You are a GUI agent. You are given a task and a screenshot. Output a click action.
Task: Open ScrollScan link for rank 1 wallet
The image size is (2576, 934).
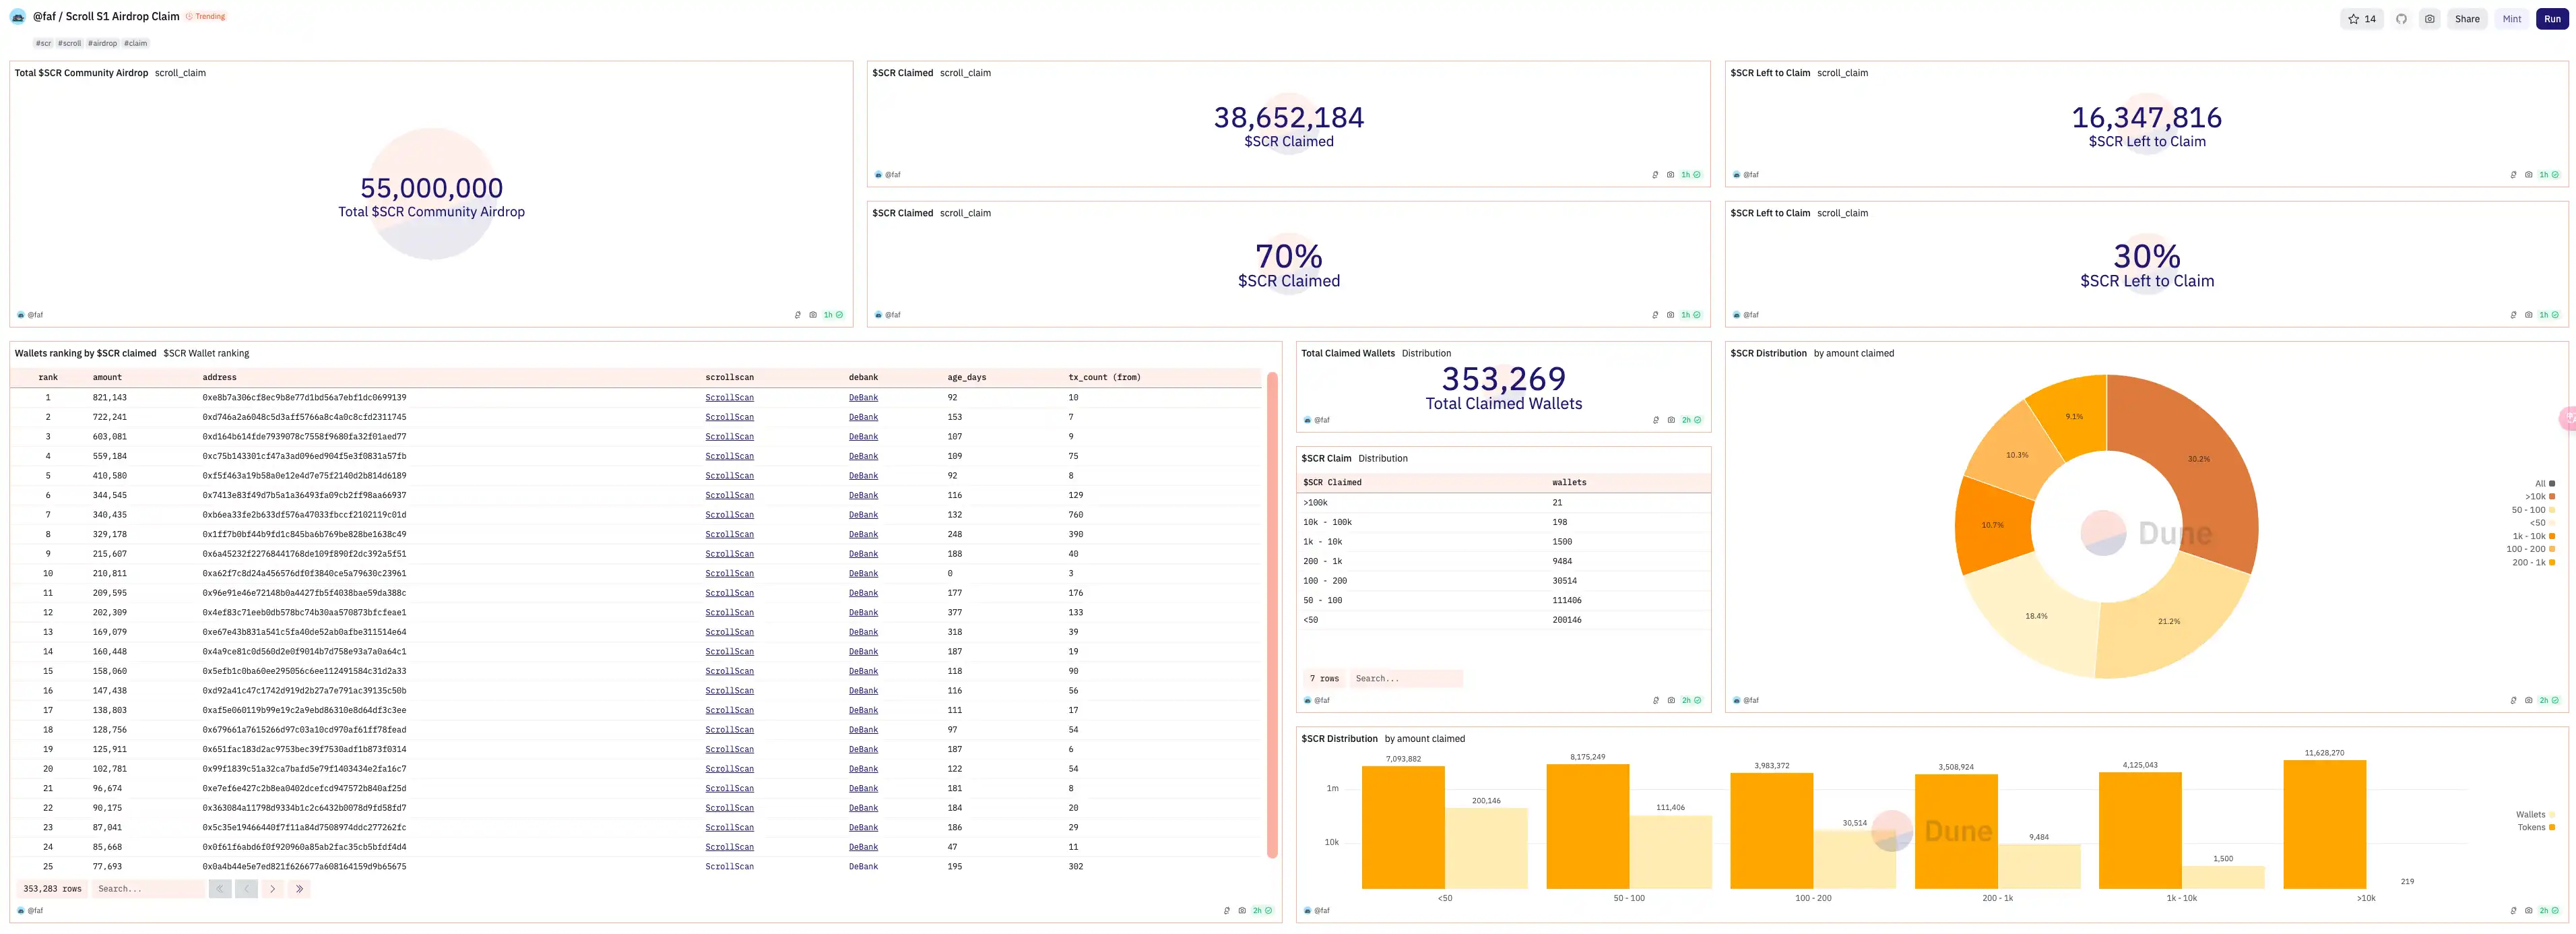pyautogui.click(x=729, y=397)
